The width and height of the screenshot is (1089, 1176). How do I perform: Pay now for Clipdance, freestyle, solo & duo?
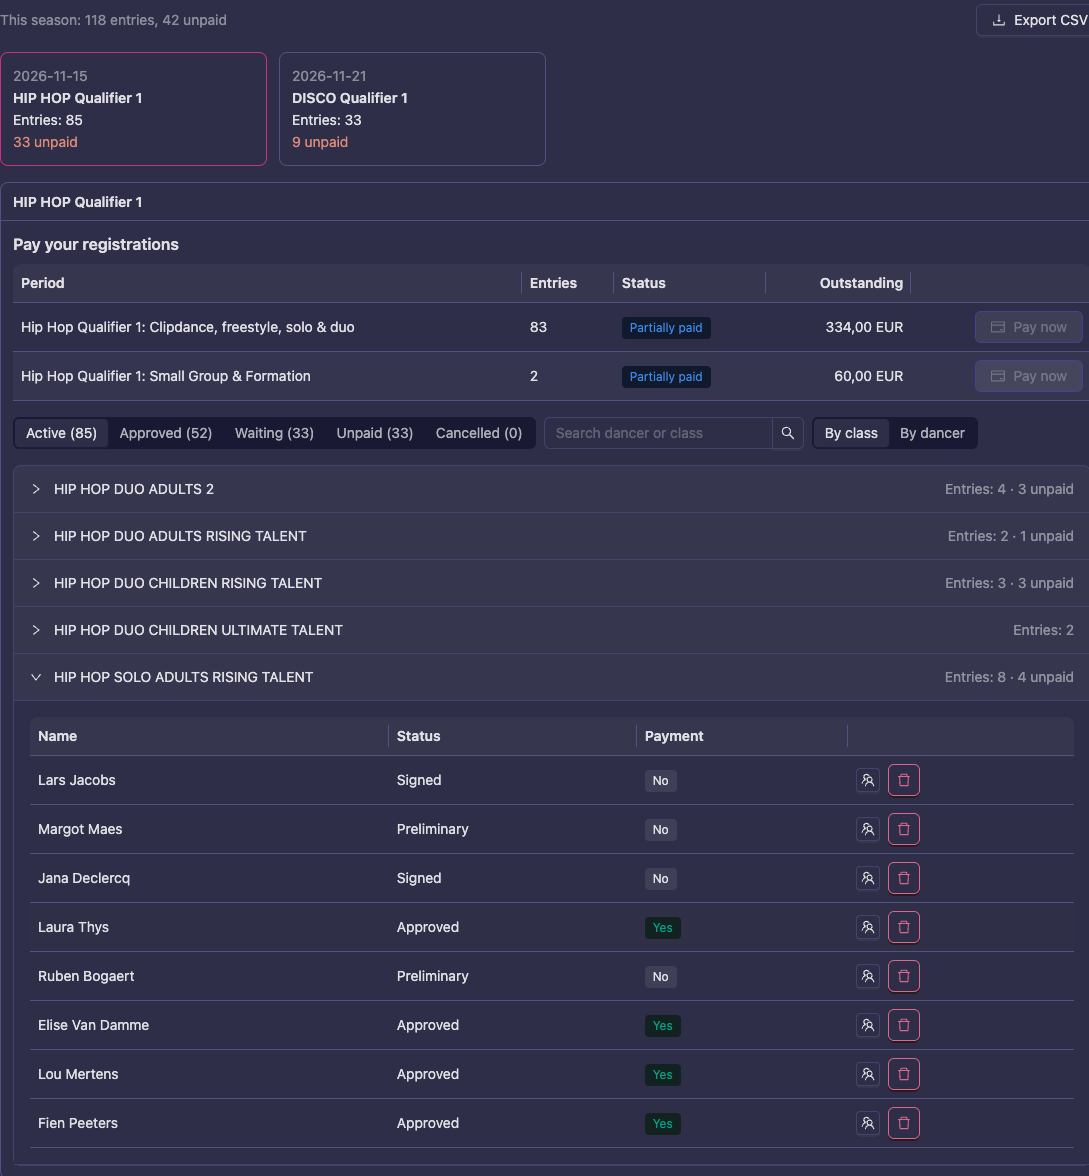[x=1028, y=327]
